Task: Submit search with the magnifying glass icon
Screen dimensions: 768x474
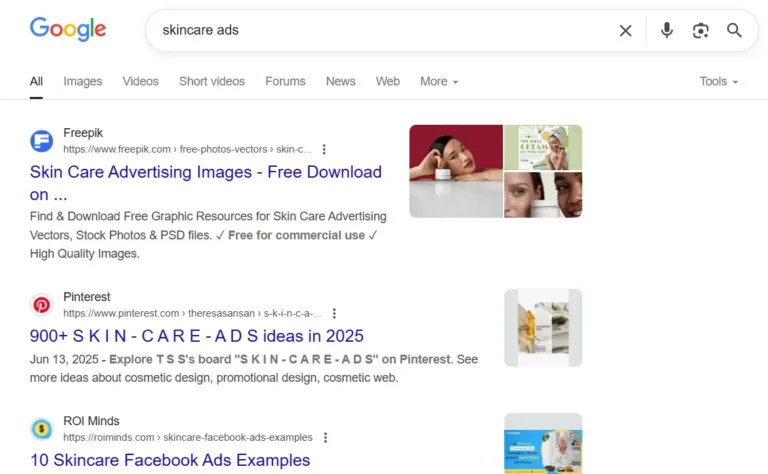Action: (734, 30)
